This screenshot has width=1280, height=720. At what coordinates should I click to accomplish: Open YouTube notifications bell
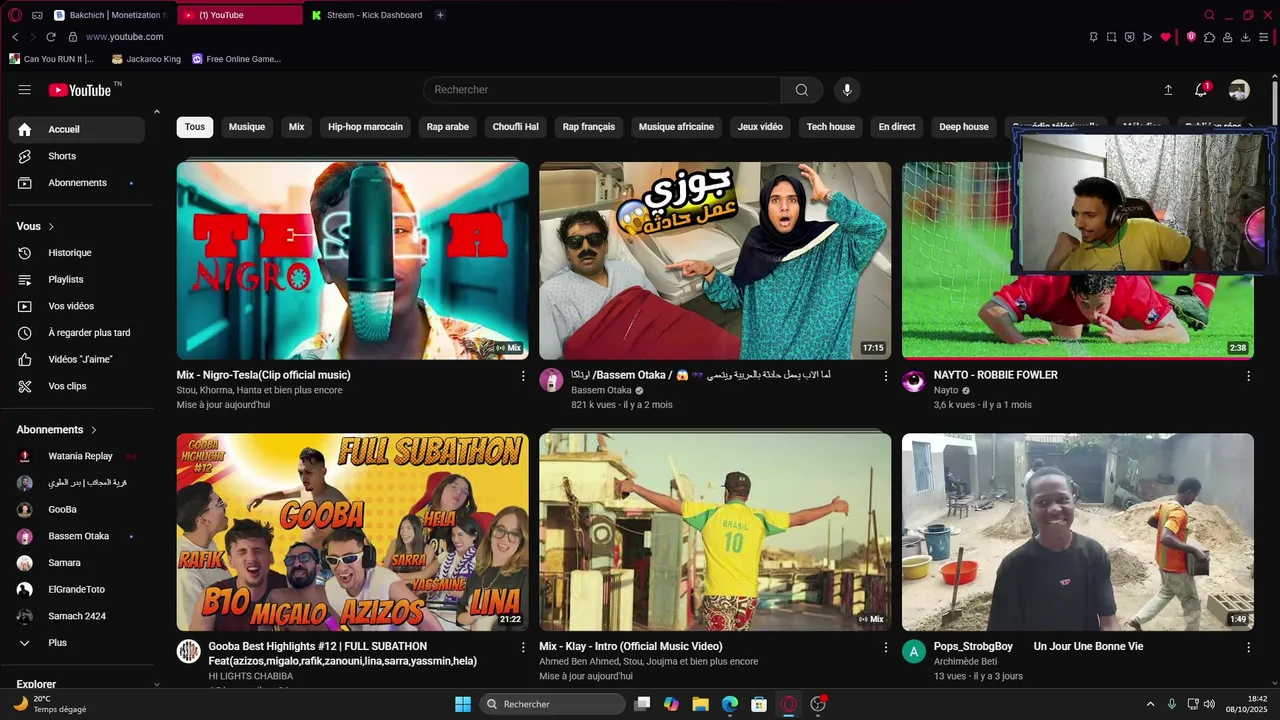click(1201, 90)
